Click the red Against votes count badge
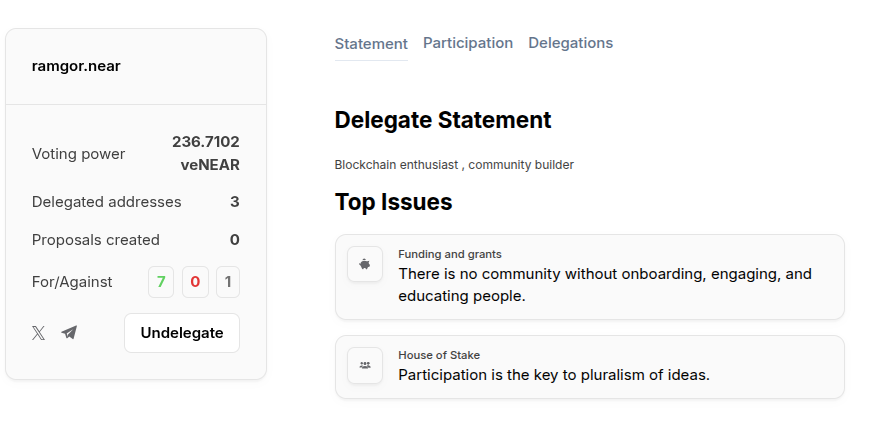 pyautogui.click(x=195, y=282)
